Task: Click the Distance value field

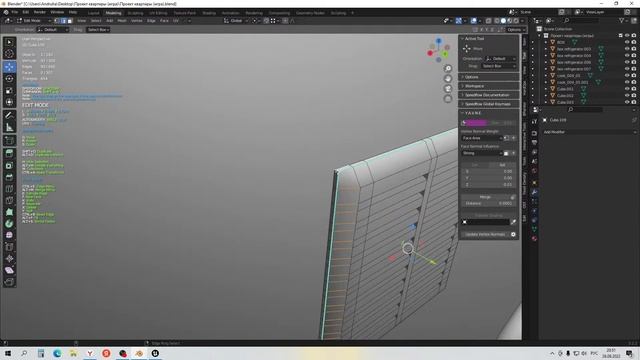Action: (489, 203)
